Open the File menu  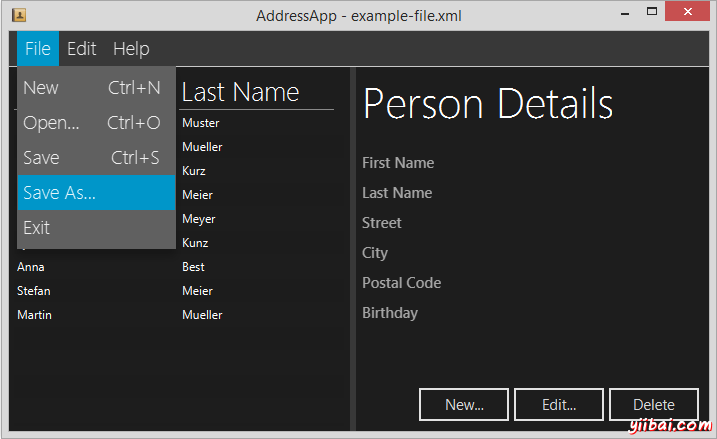pyautogui.click(x=38, y=49)
